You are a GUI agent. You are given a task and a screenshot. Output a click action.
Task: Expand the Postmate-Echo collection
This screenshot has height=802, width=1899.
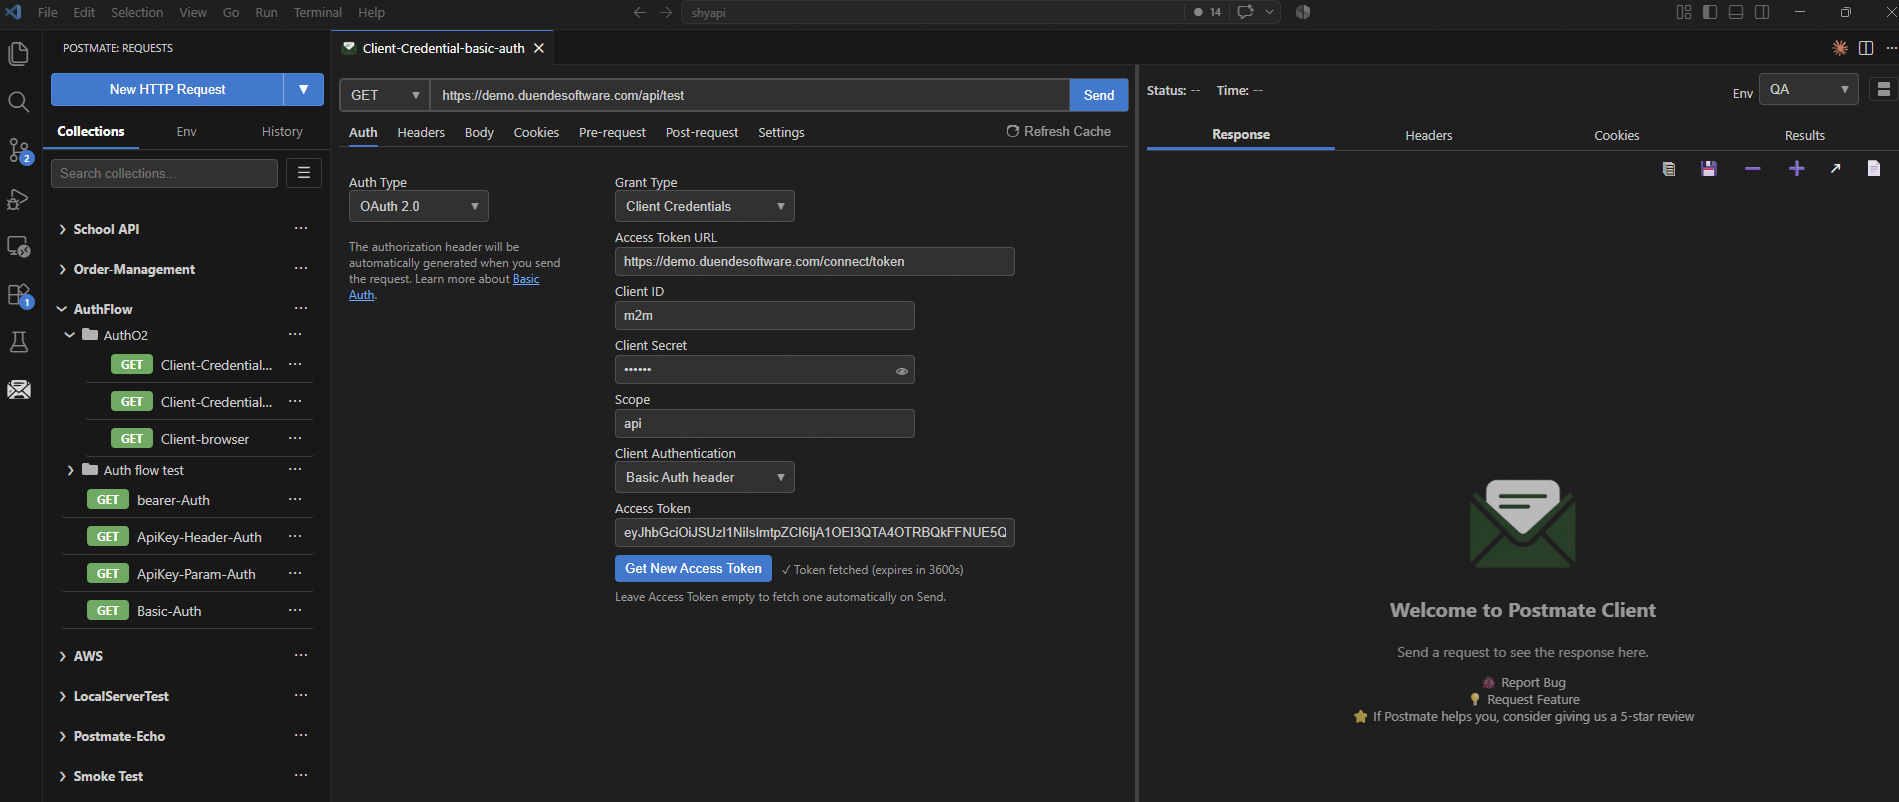click(63, 736)
